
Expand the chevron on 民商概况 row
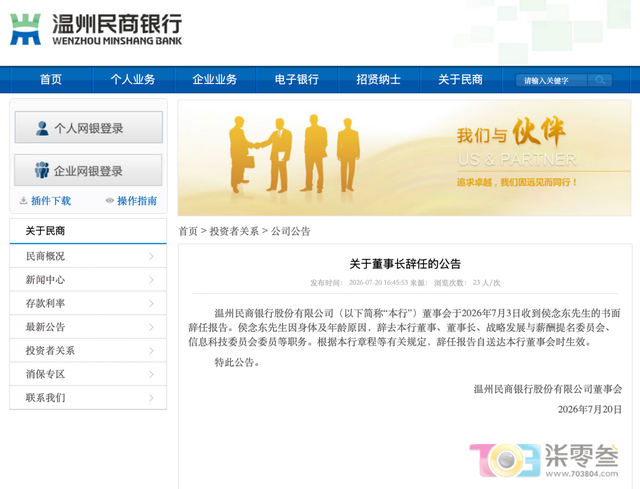click(x=151, y=256)
